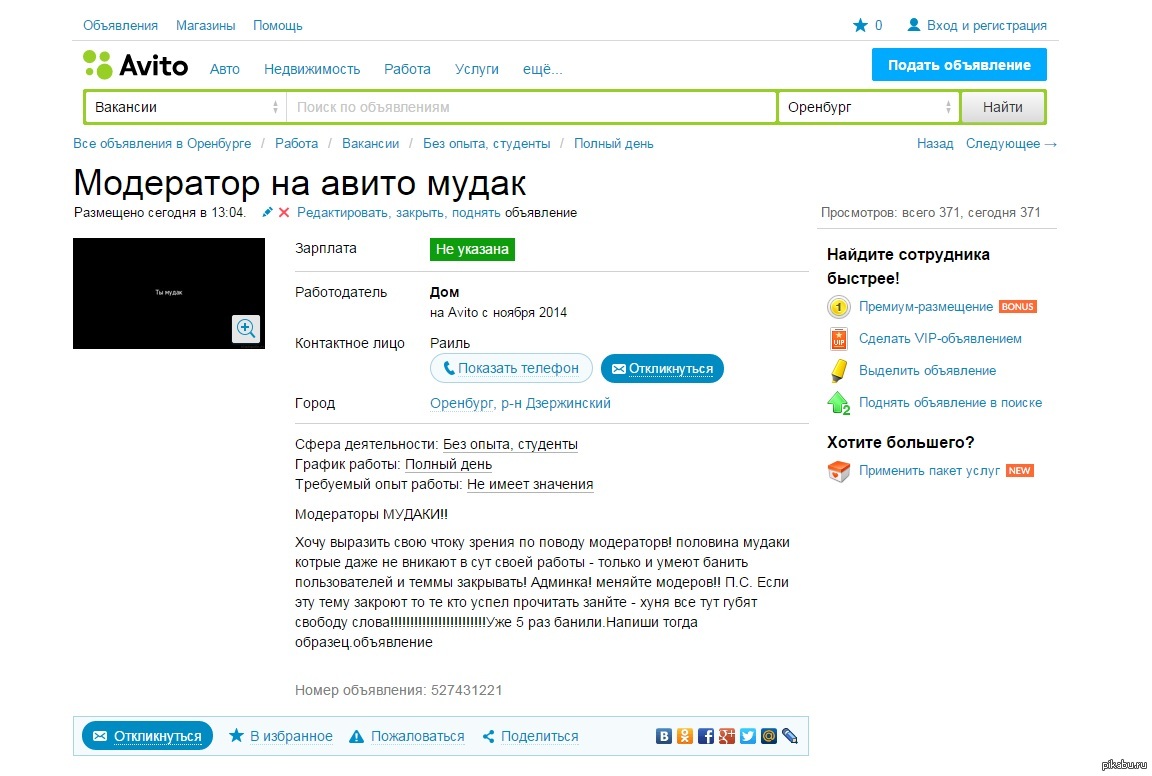Image resolution: width=1152 pixels, height=776 pixels.
Task: Go to Магазины top link
Action: click(206, 26)
